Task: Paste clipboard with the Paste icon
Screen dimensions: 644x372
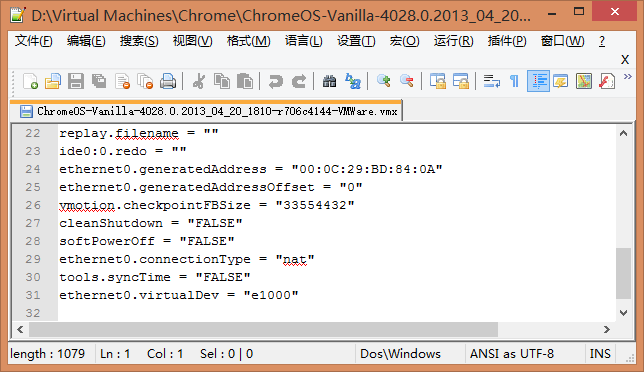Action: coord(245,81)
